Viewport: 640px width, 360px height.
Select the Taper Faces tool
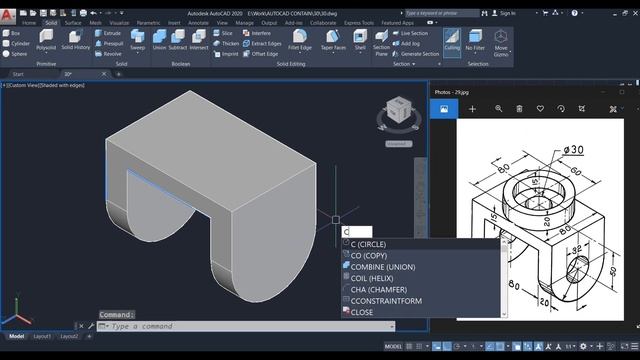(333, 40)
